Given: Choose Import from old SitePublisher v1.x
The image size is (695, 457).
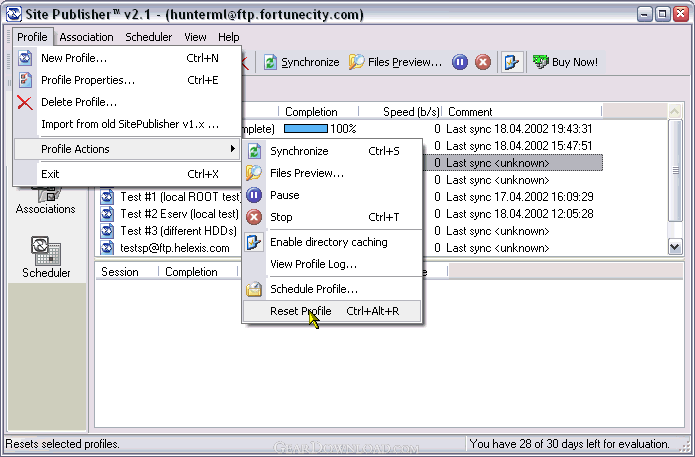Looking at the screenshot, I should coord(128,124).
